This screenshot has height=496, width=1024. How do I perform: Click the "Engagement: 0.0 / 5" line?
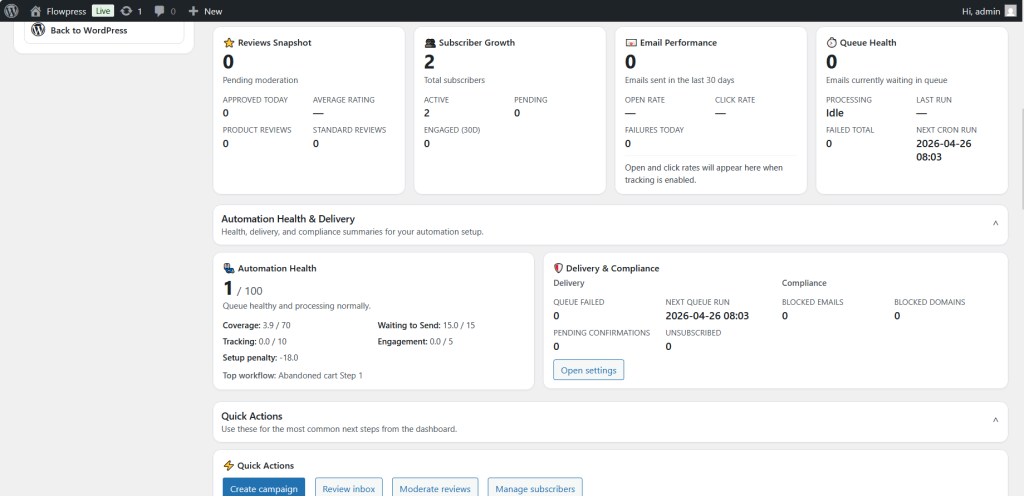[415, 341]
